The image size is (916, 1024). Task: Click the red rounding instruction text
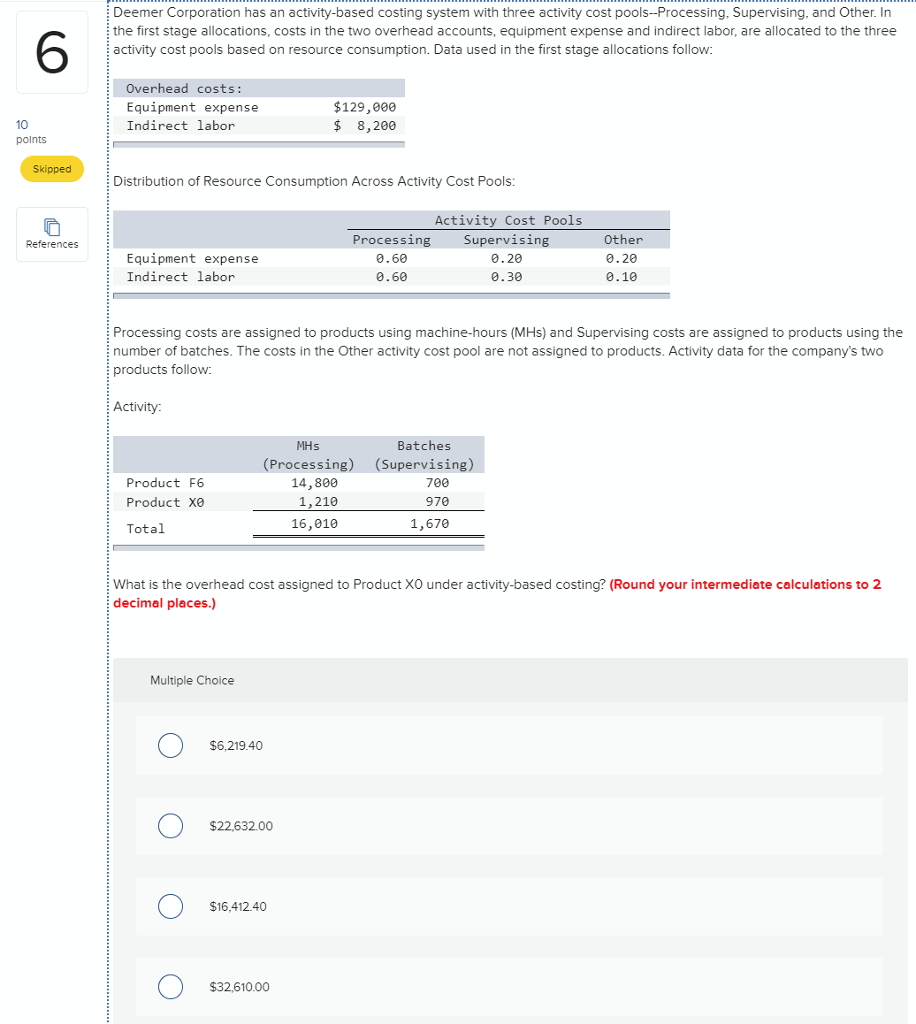(497, 594)
